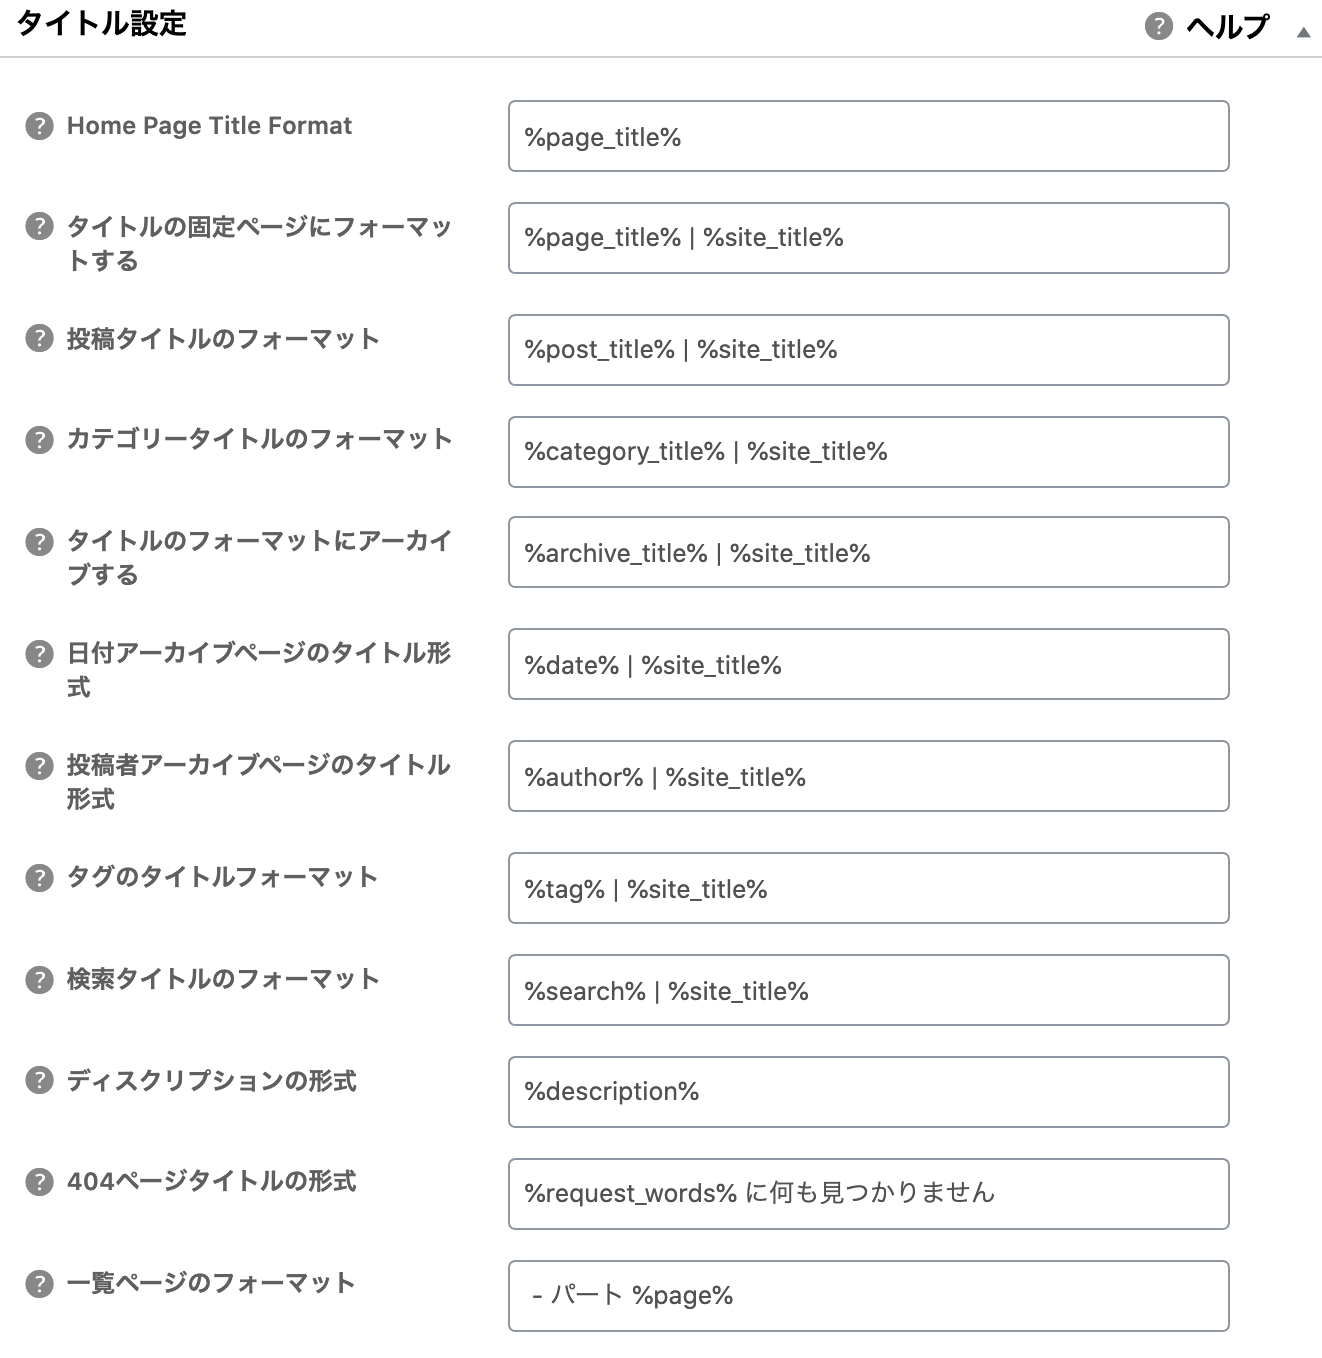Open help icon for 投稿タイトルのフォーマット
This screenshot has height=1358, width=1322.
pos(39,339)
